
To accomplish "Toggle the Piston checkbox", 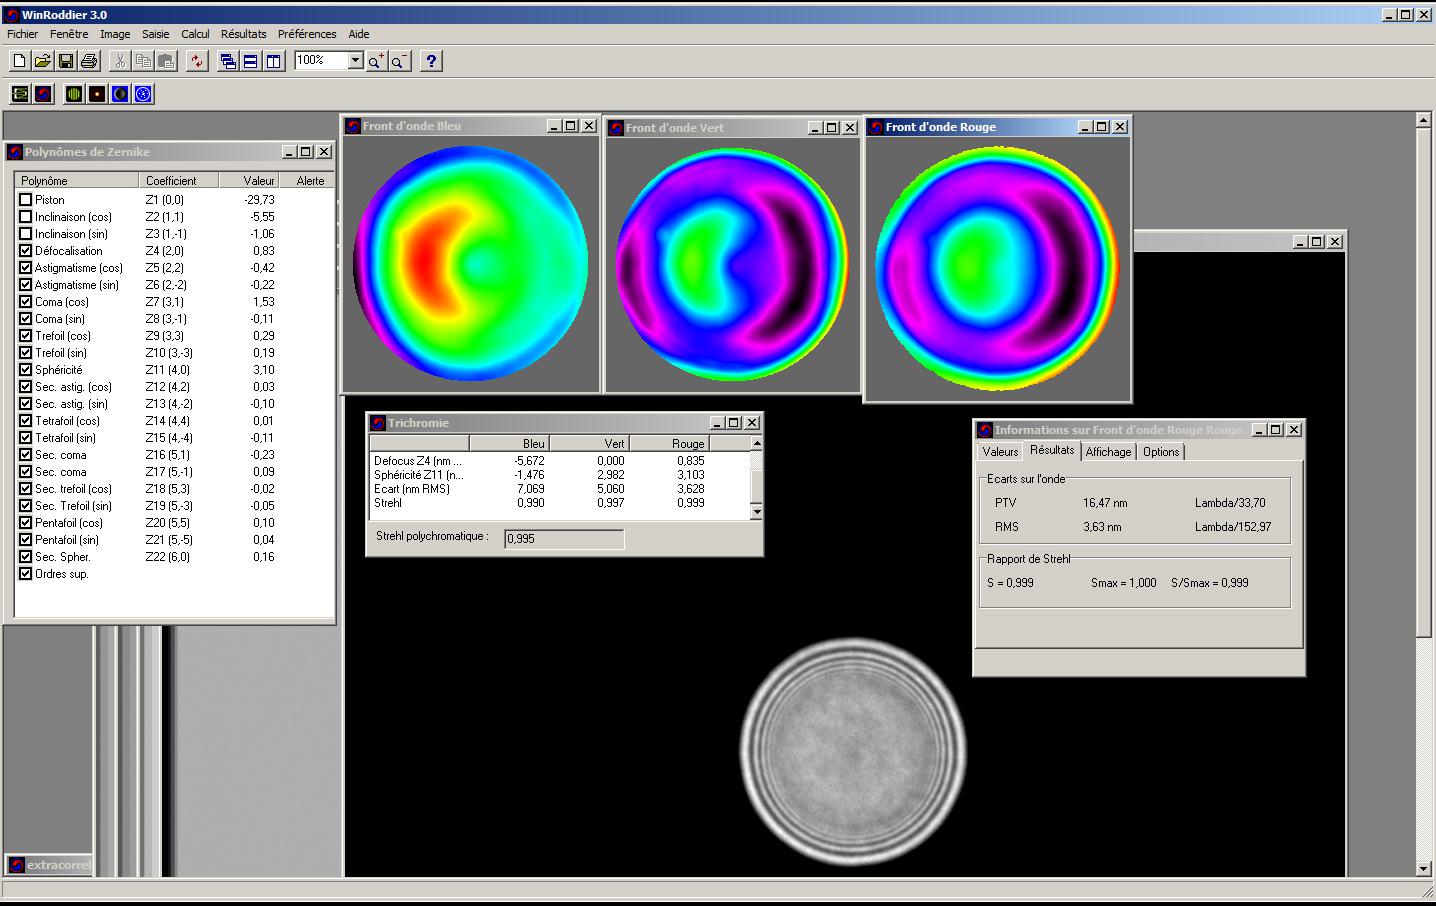I will pyautogui.click(x=26, y=200).
